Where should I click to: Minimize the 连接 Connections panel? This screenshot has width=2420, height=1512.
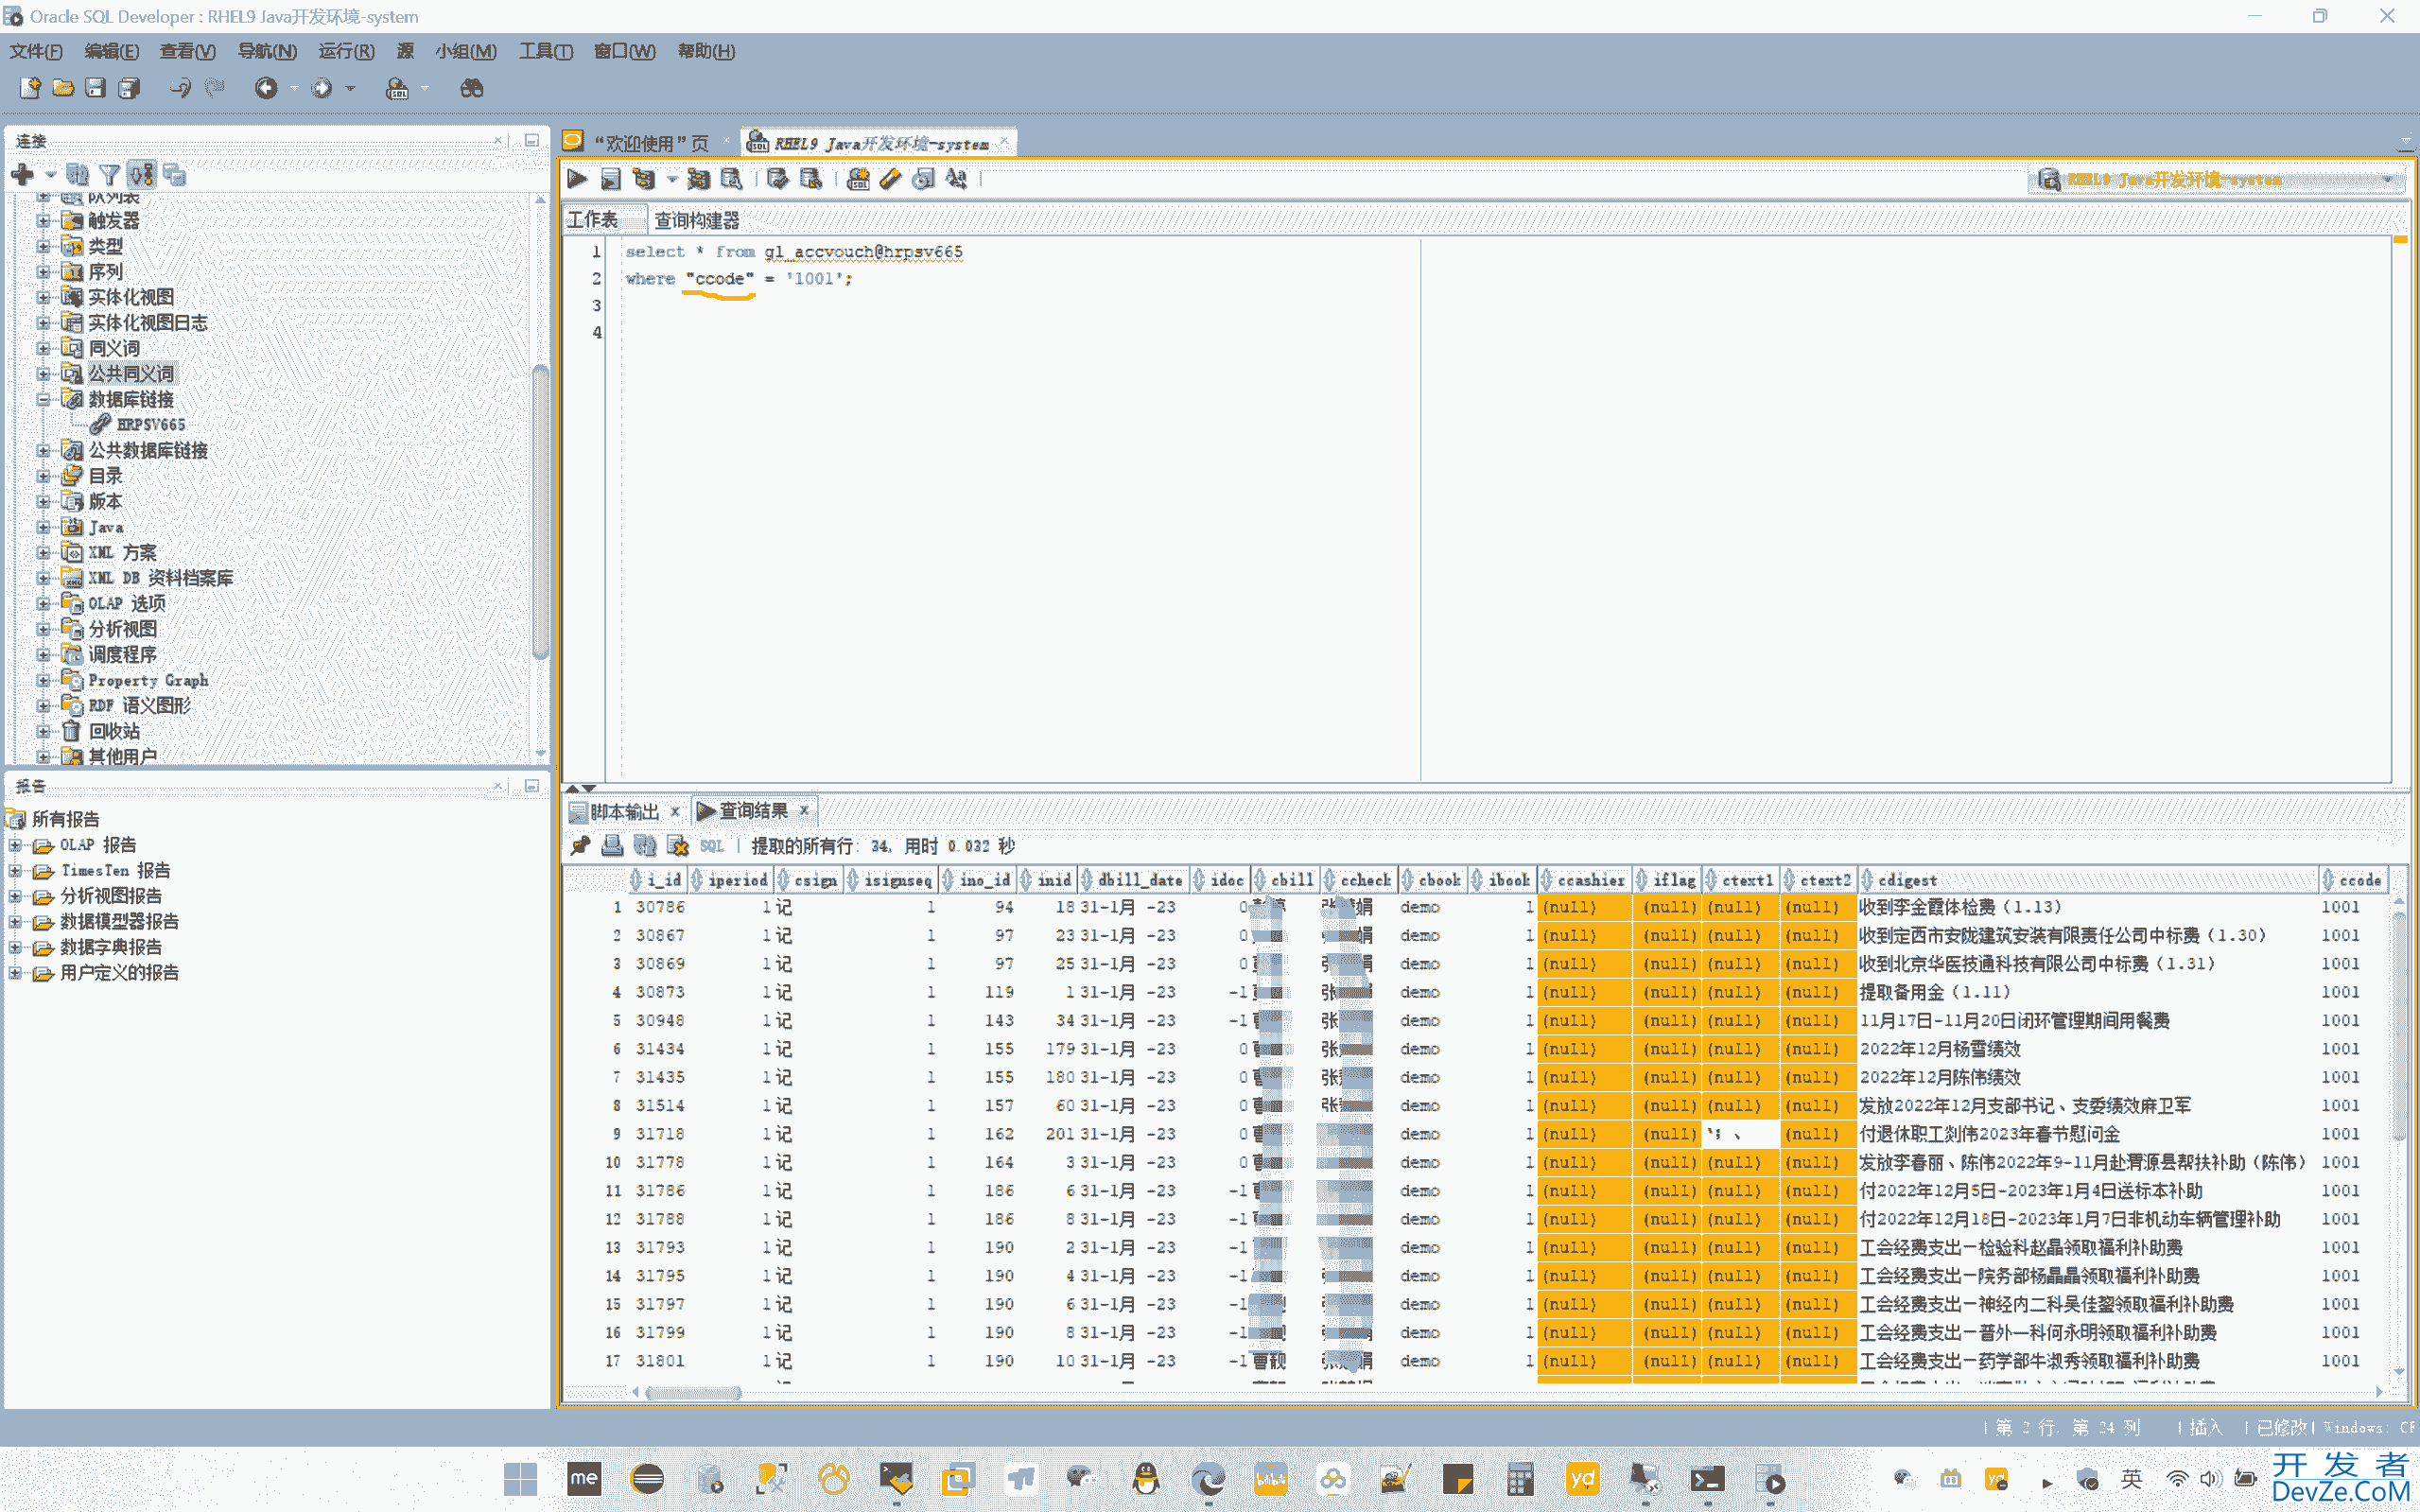tap(532, 141)
